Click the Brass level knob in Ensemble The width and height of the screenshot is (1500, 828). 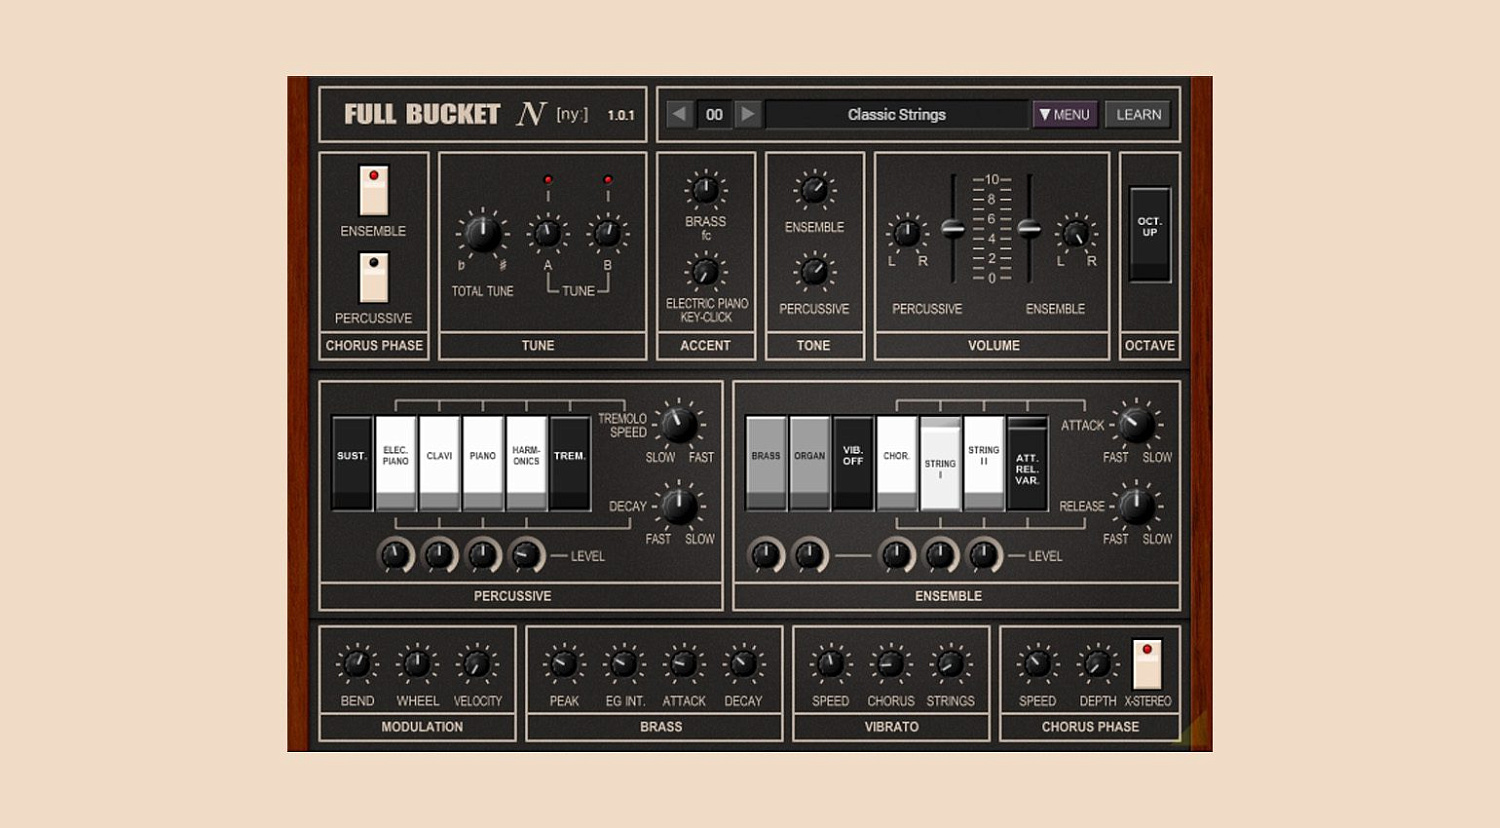tap(767, 555)
